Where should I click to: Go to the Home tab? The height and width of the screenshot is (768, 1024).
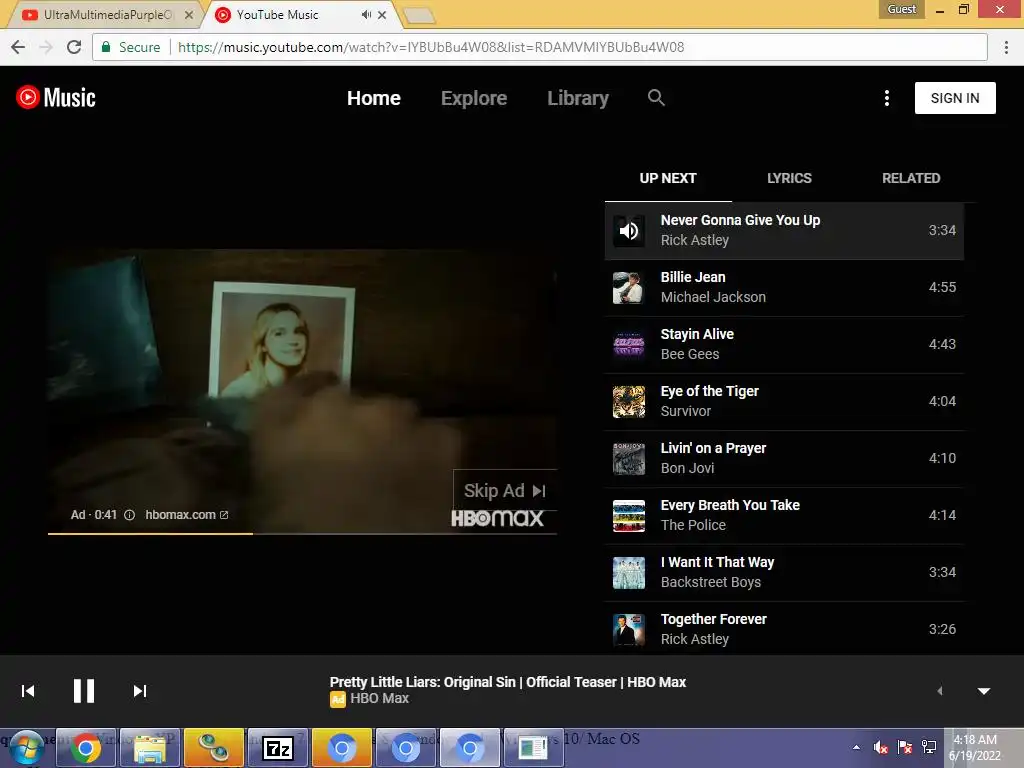tap(374, 98)
